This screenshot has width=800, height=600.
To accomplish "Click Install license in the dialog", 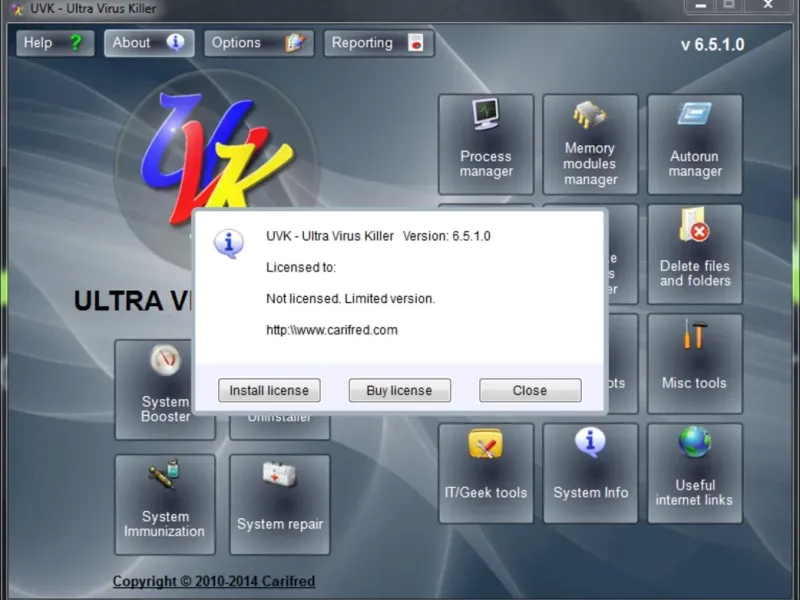I will [269, 390].
